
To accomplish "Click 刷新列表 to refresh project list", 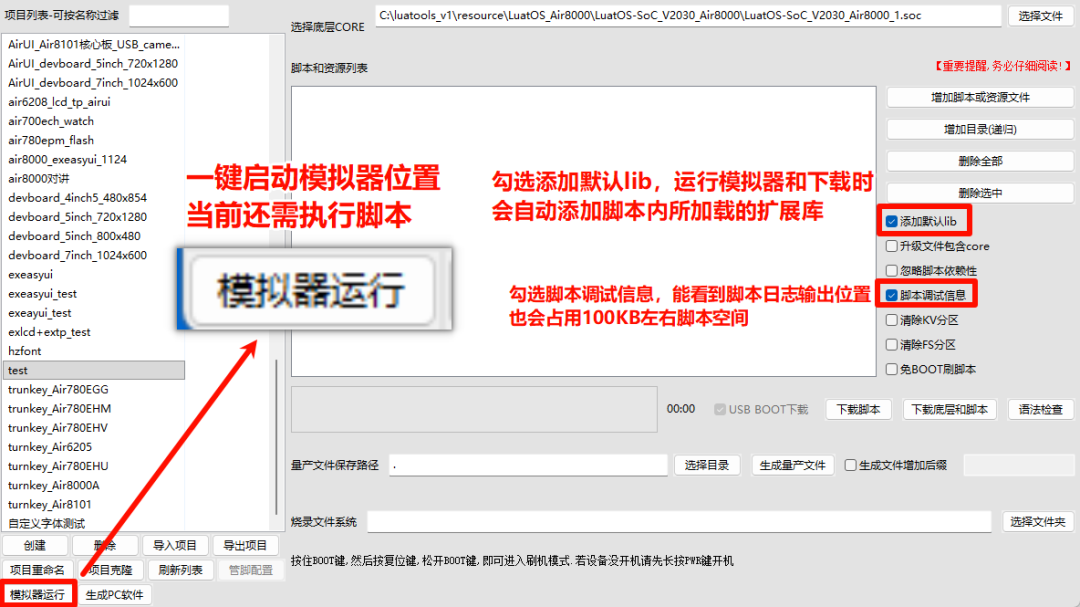I will click(x=180, y=570).
